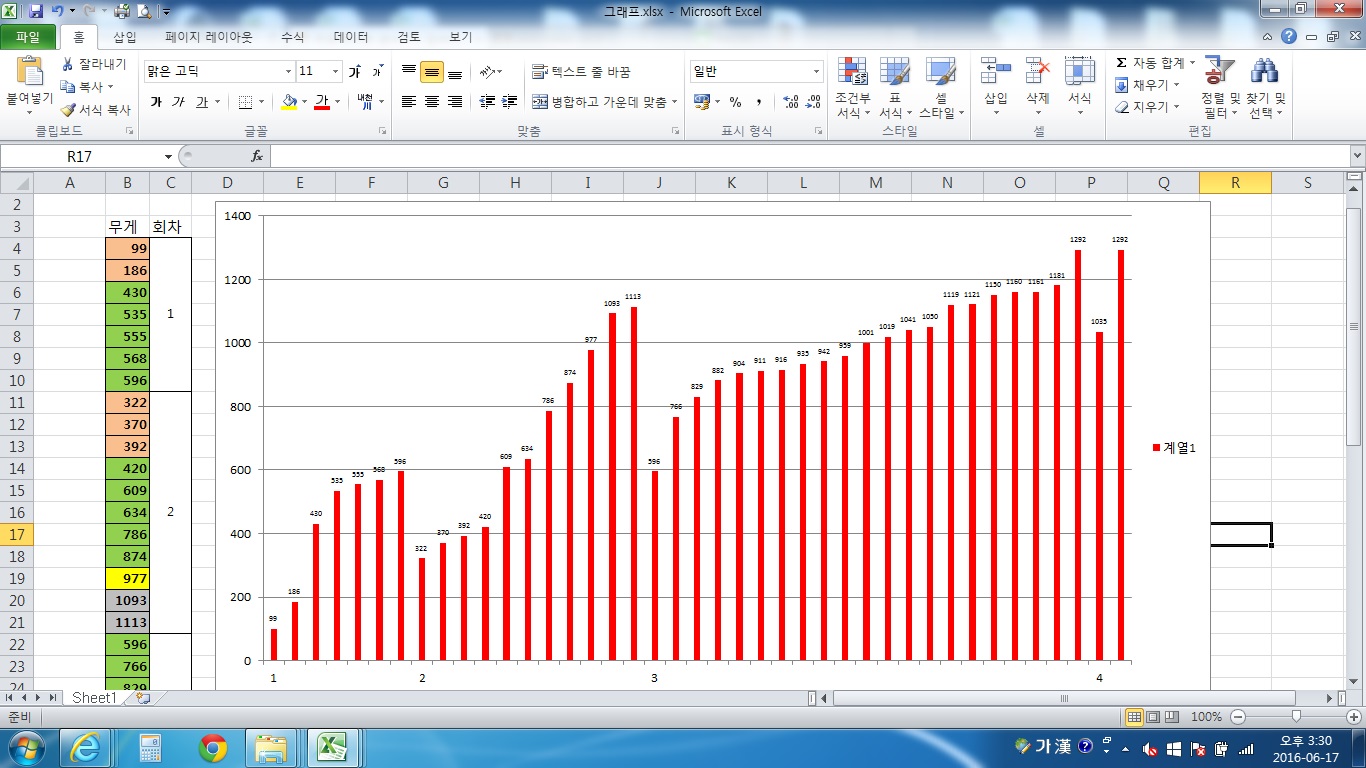
Task: Click the Paste (붙여넣기) clipboard icon
Action: [29, 73]
